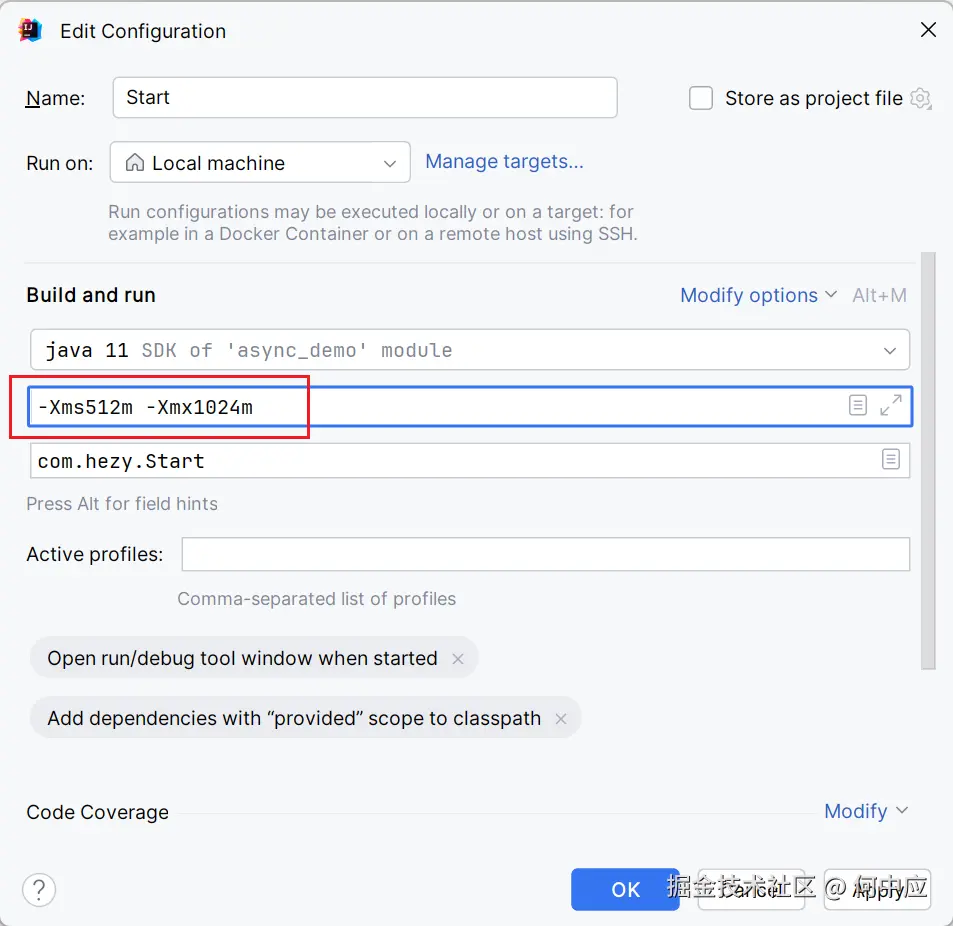Click into the Name text field

[x=364, y=98]
